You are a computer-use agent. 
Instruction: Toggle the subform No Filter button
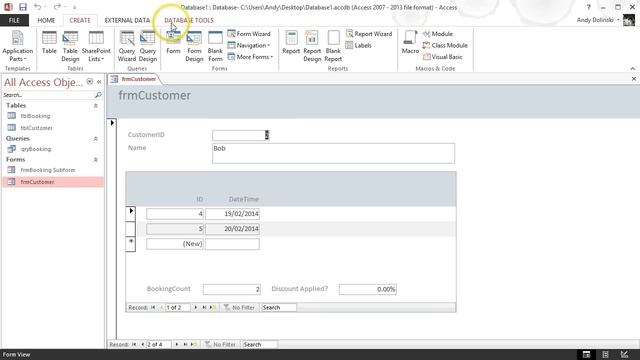pos(239,307)
